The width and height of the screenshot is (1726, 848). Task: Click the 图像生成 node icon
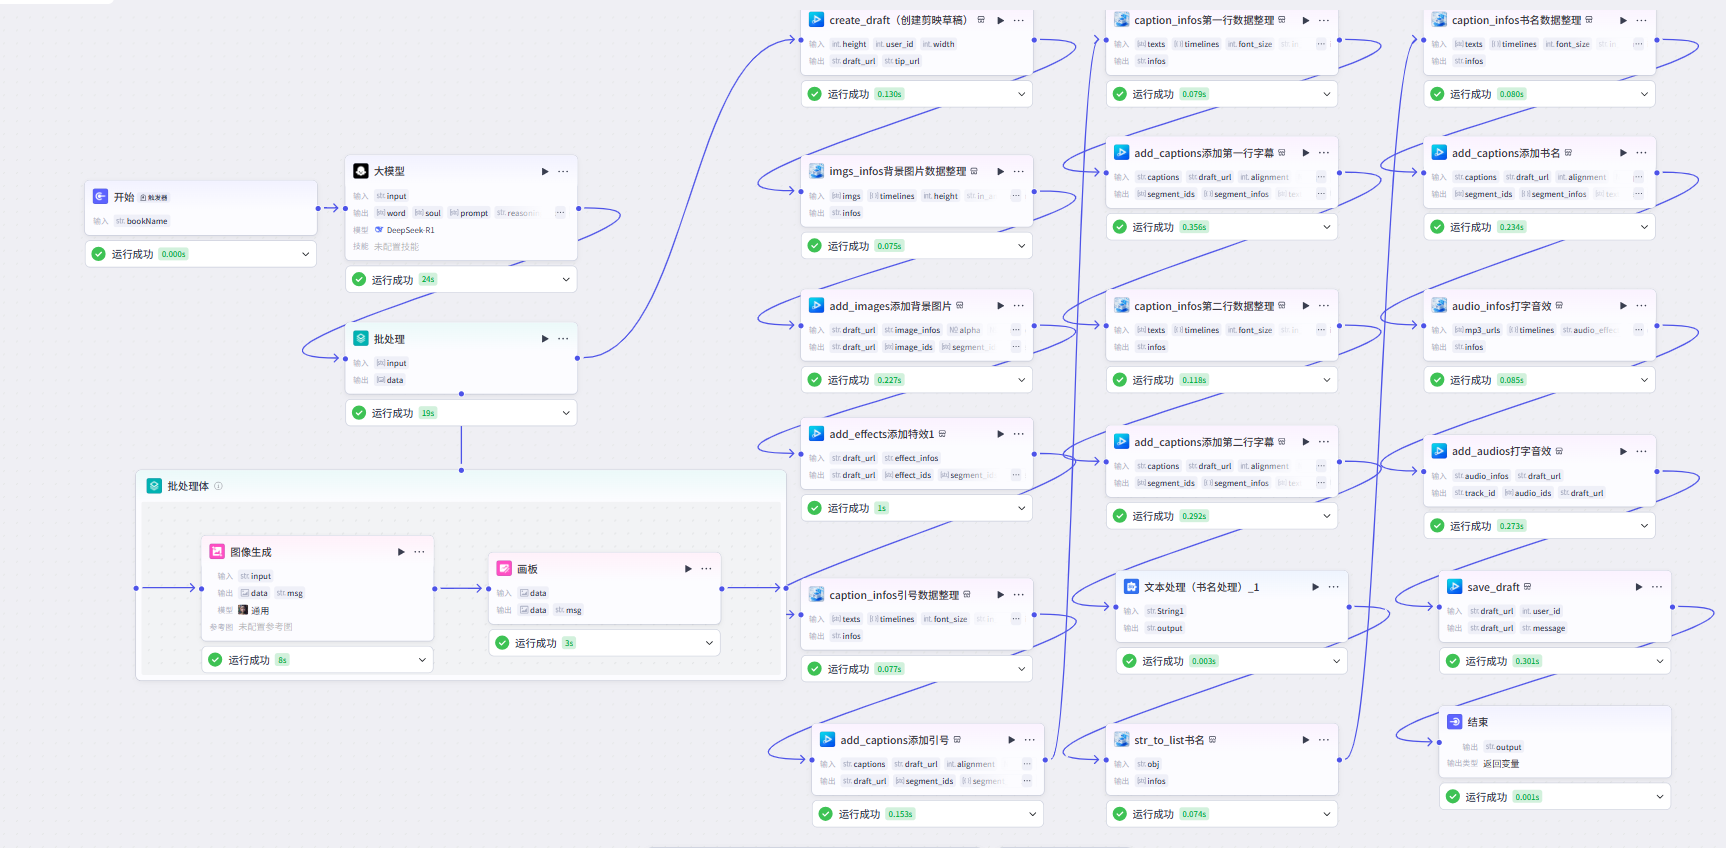pyautogui.click(x=217, y=552)
